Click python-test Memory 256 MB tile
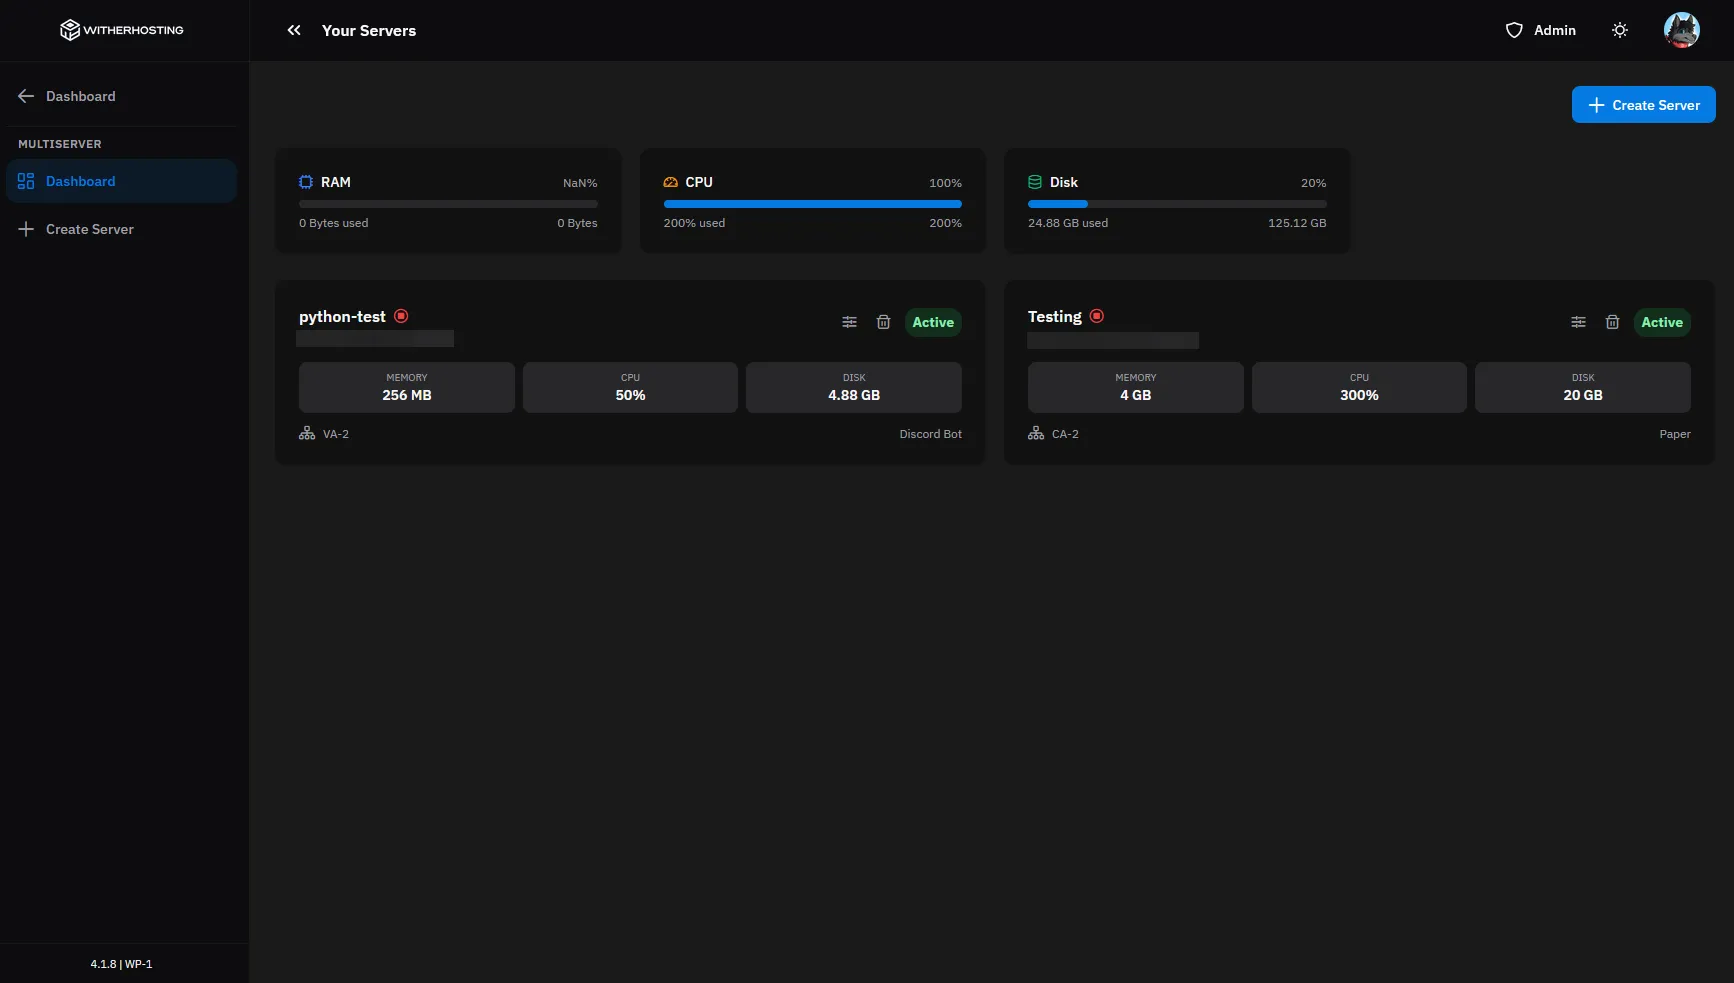Image resolution: width=1734 pixels, height=983 pixels. click(x=407, y=387)
